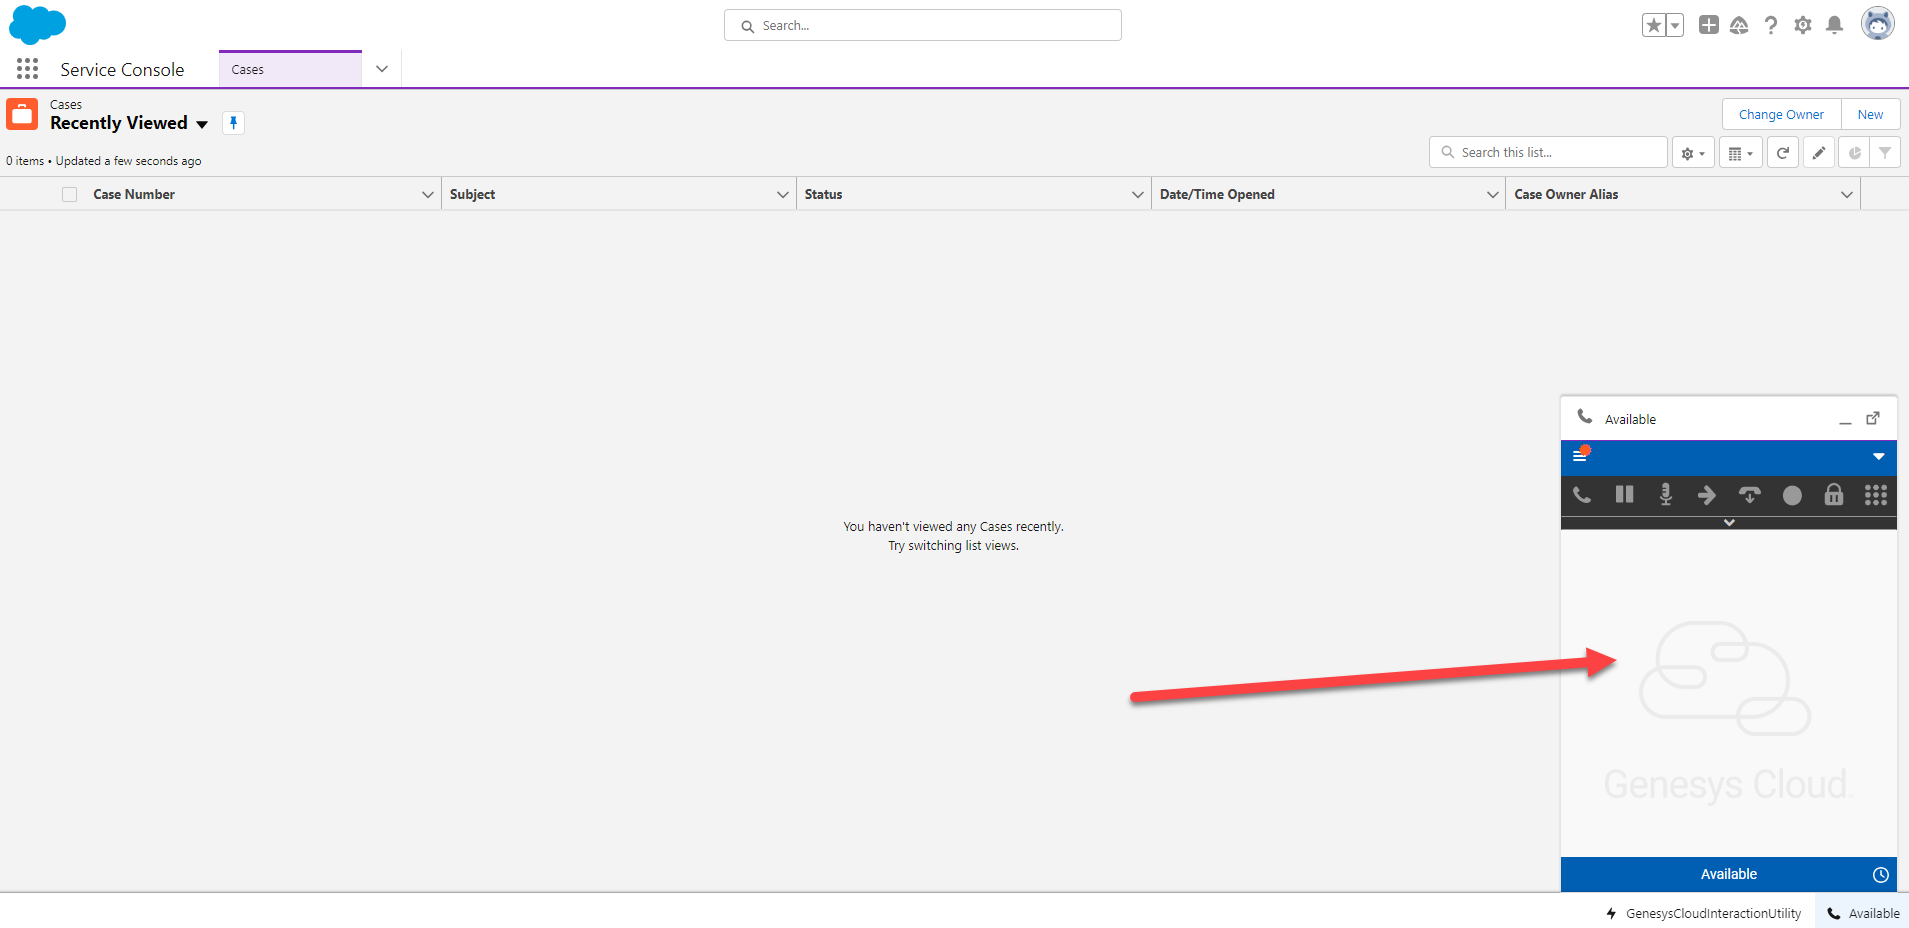
Task: Pop out the Genesys phone panel
Action: point(1873,418)
